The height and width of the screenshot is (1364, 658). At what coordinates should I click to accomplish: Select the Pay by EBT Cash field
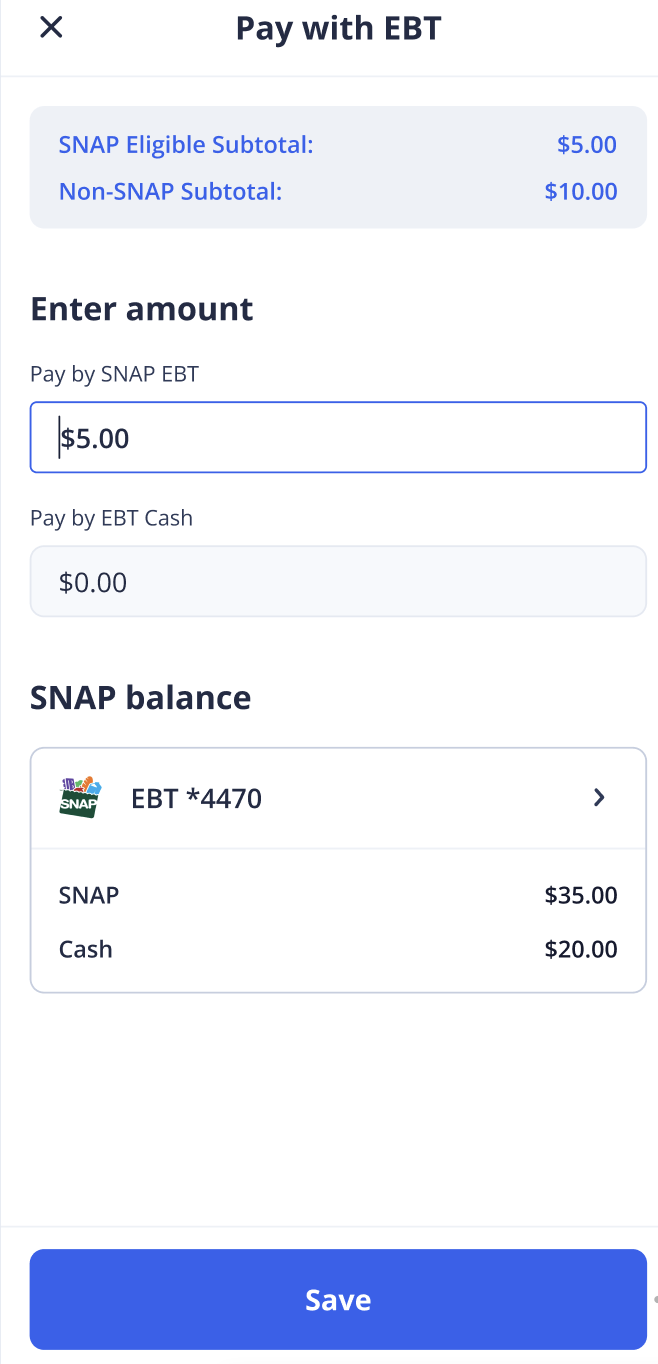click(338, 581)
